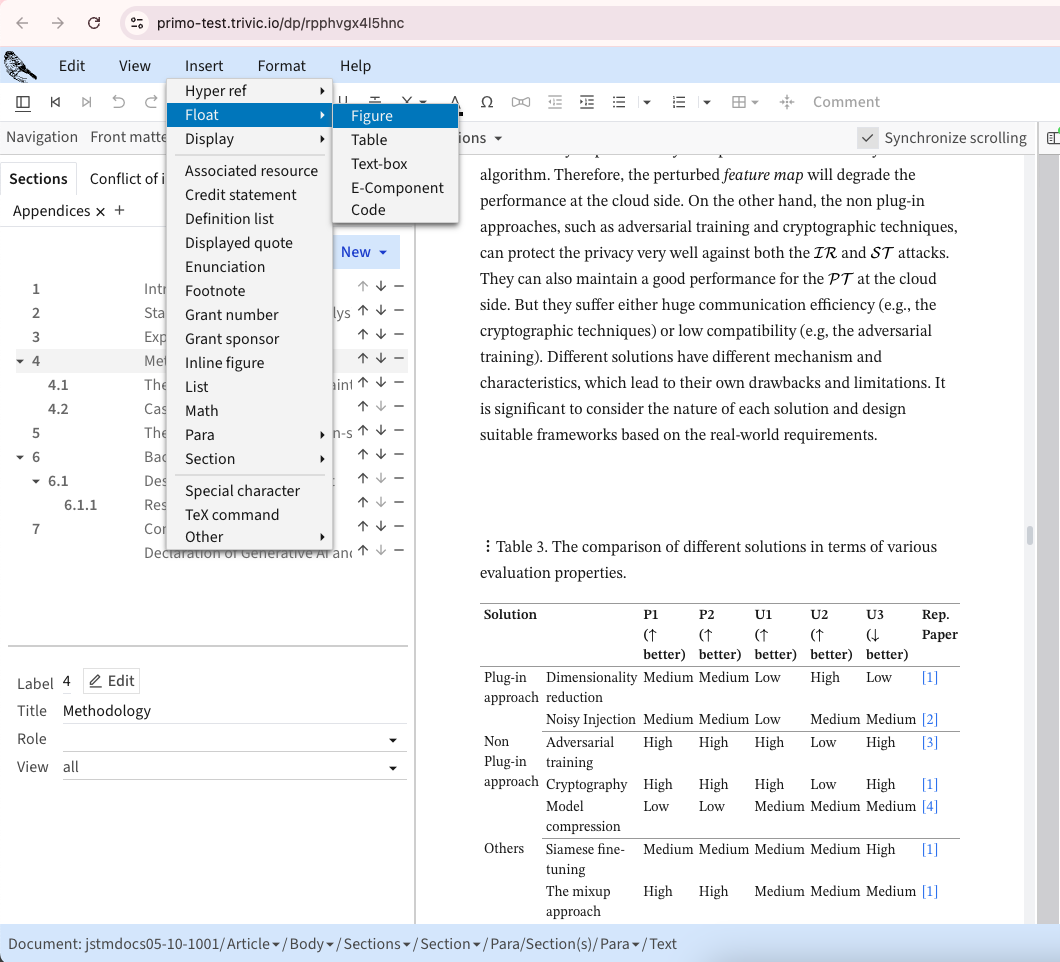Select Table from the Float submenu

(x=369, y=140)
